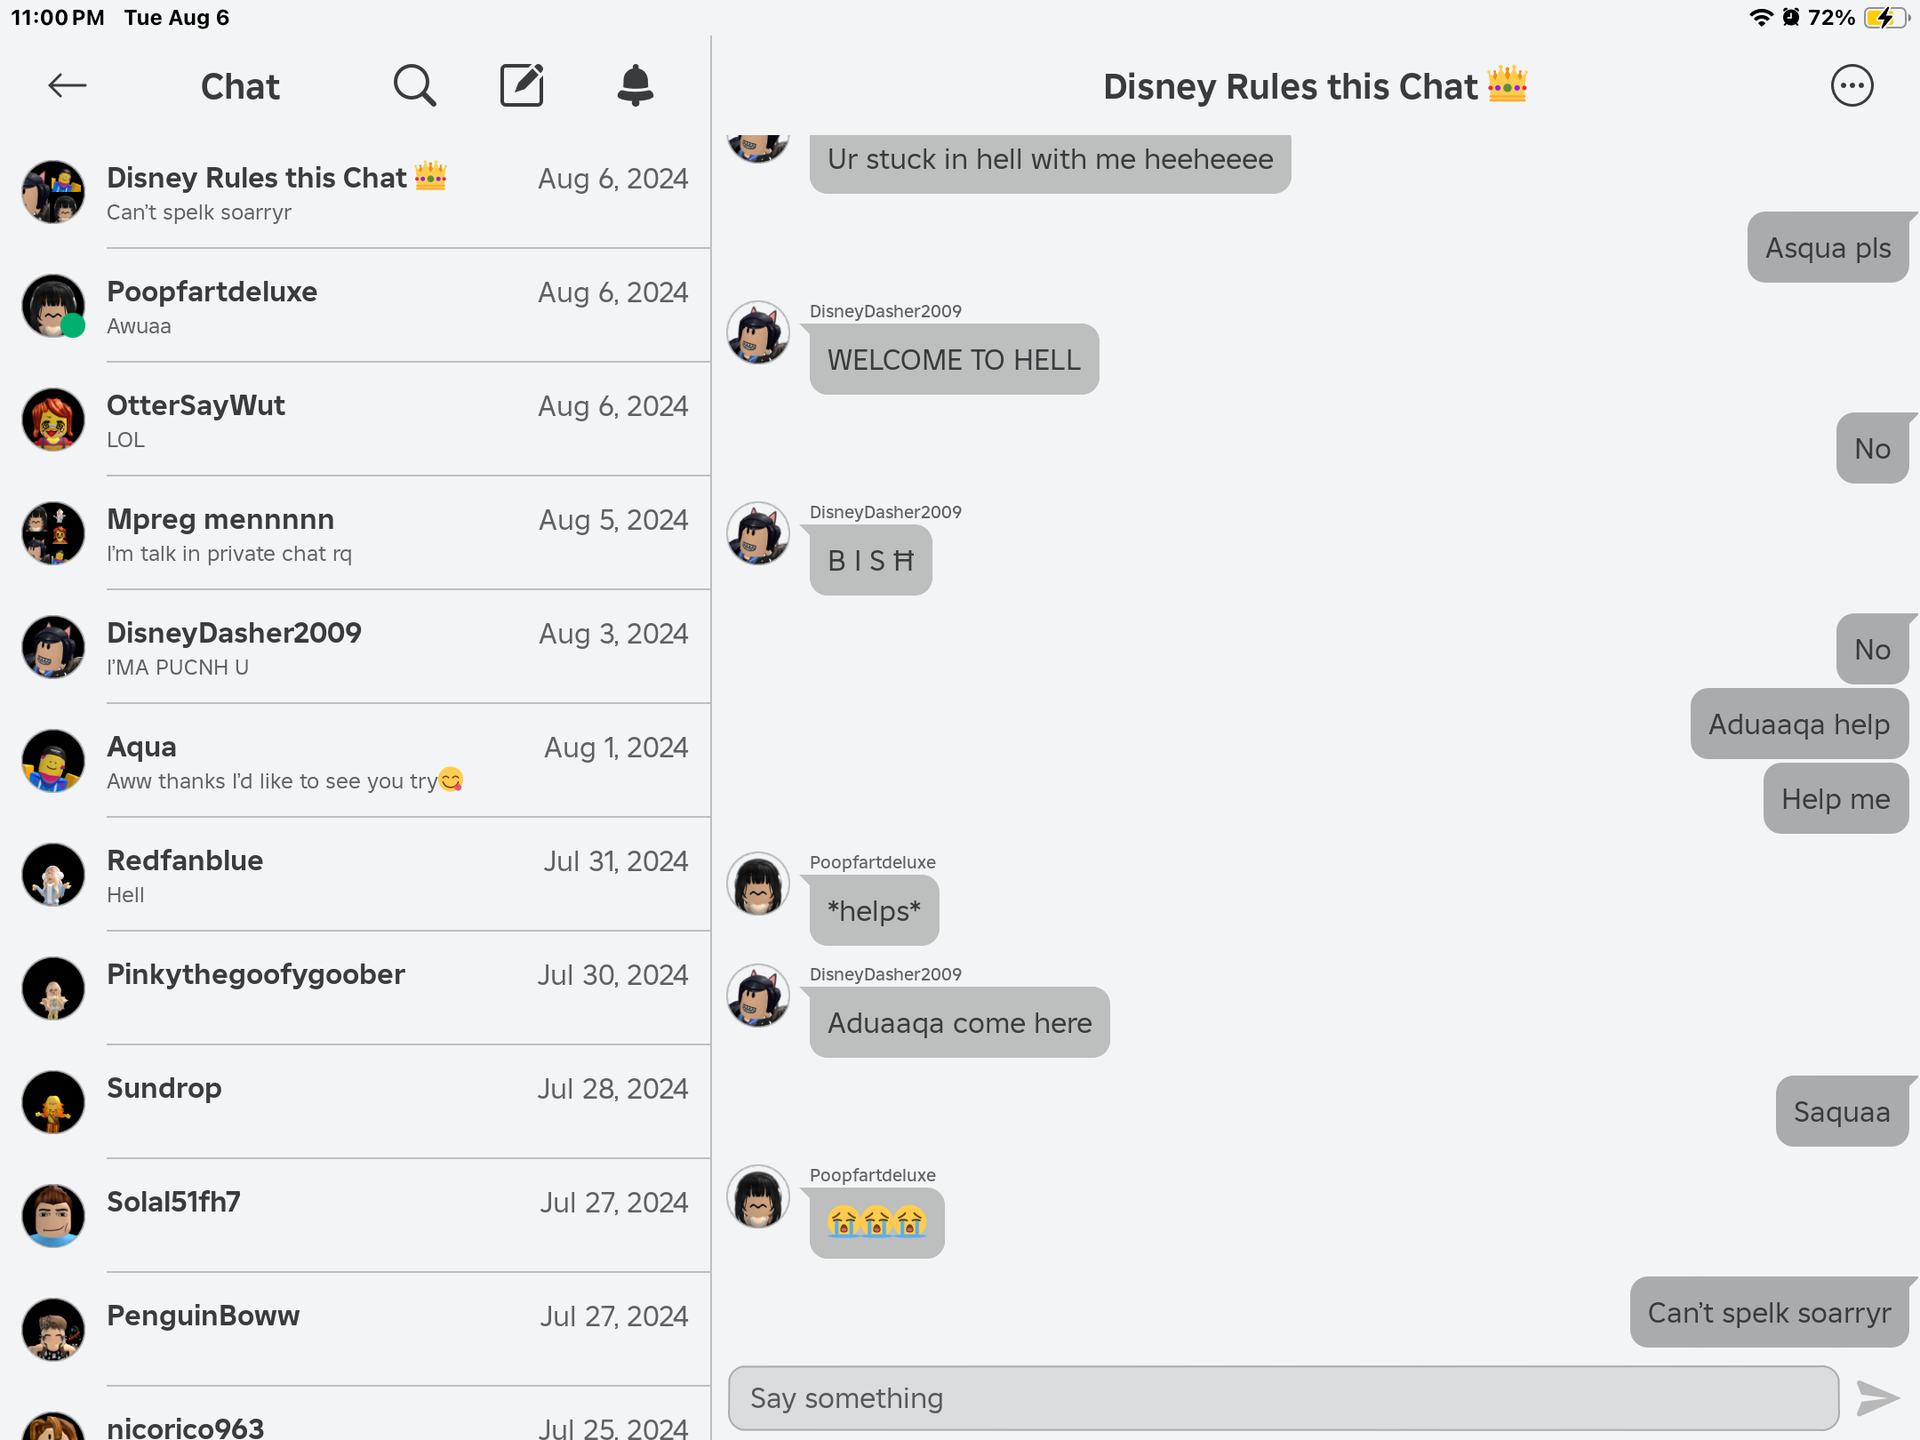This screenshot has height=1440, width=1920.
Task: Tap Redfanblue's avatar in chat list
Action: (x=53, y=875)
